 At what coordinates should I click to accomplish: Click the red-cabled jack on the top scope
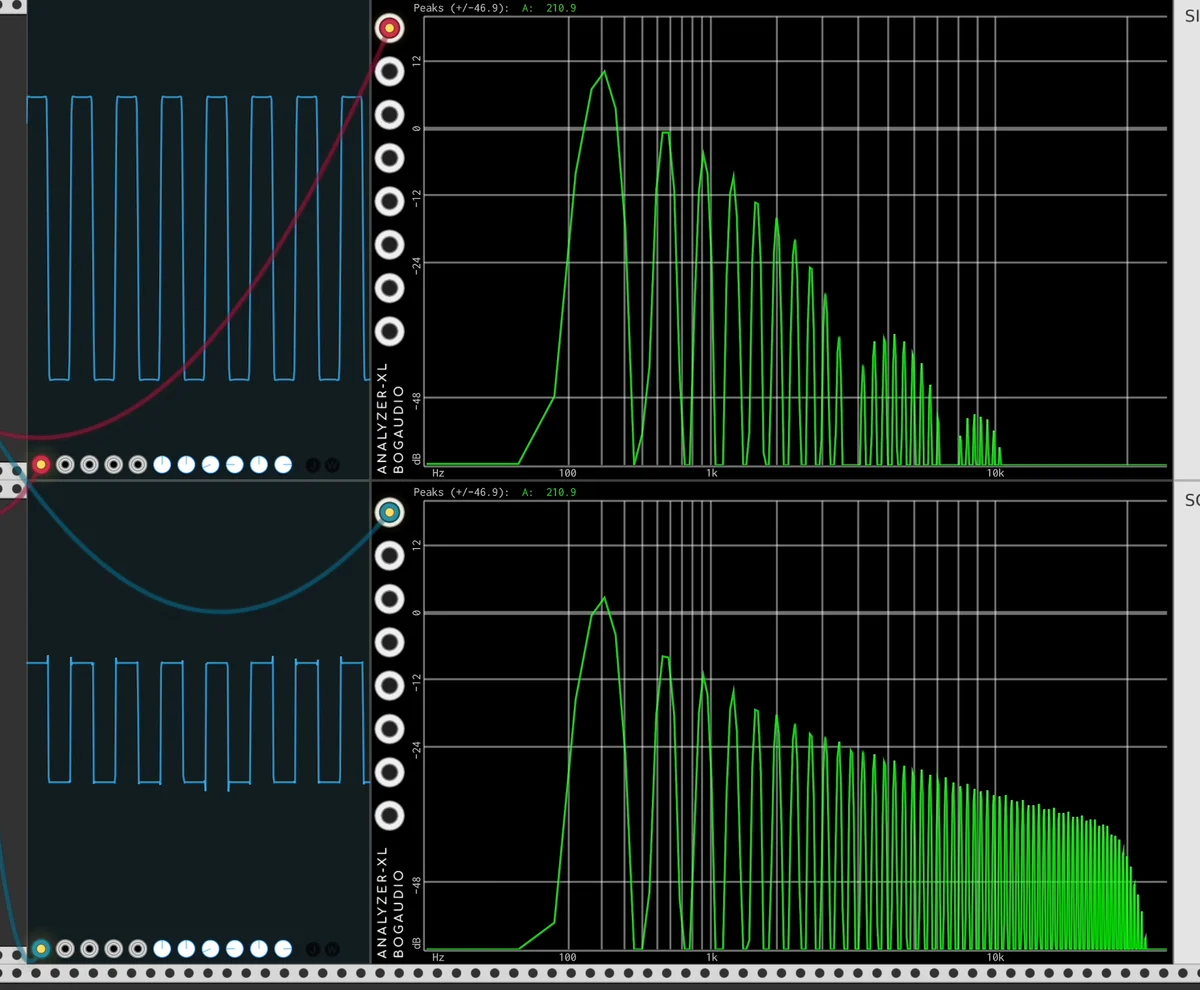click(41, 464)
